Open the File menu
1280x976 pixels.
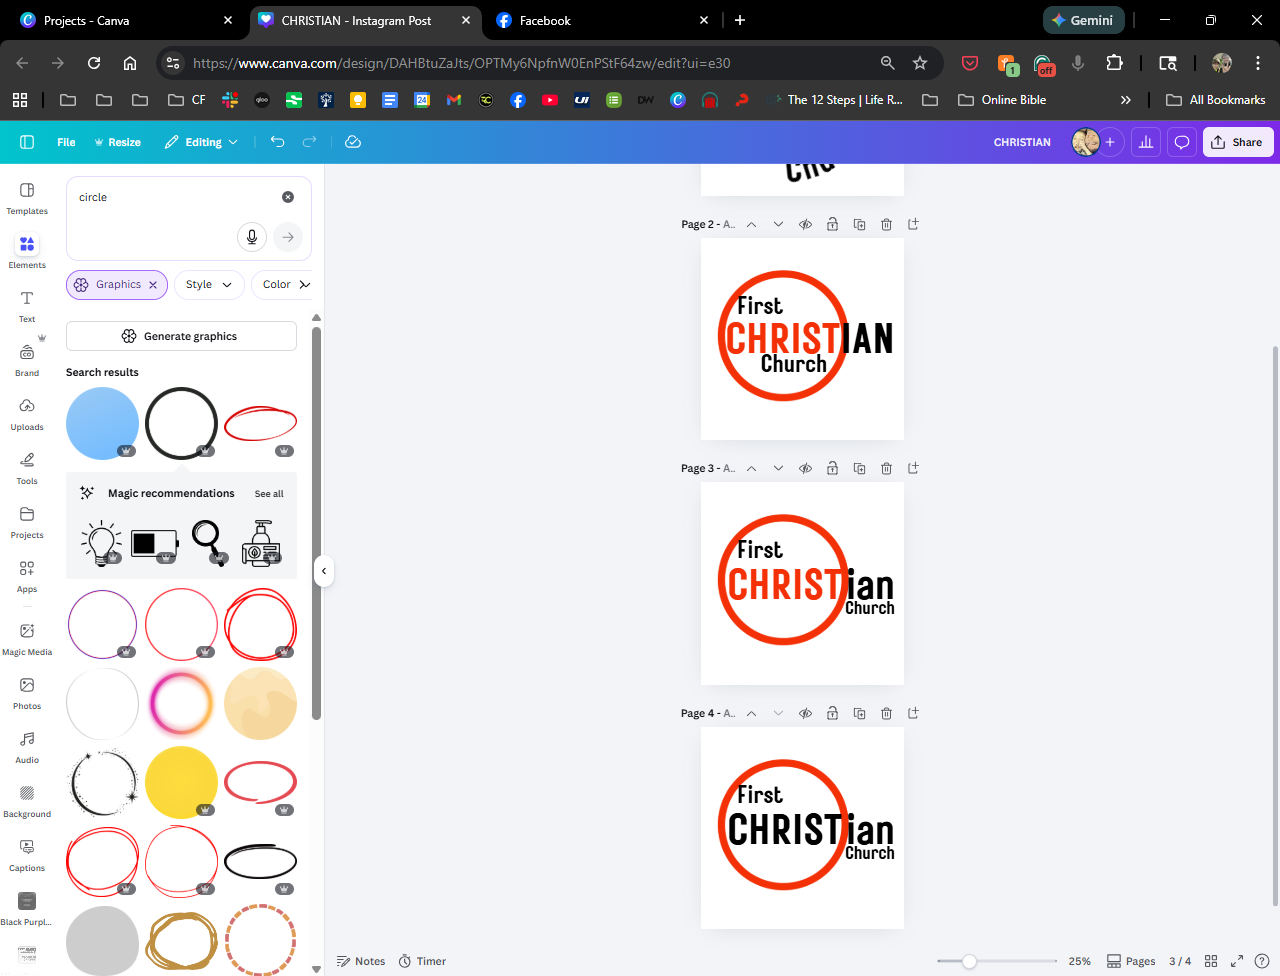click(66, 142)
